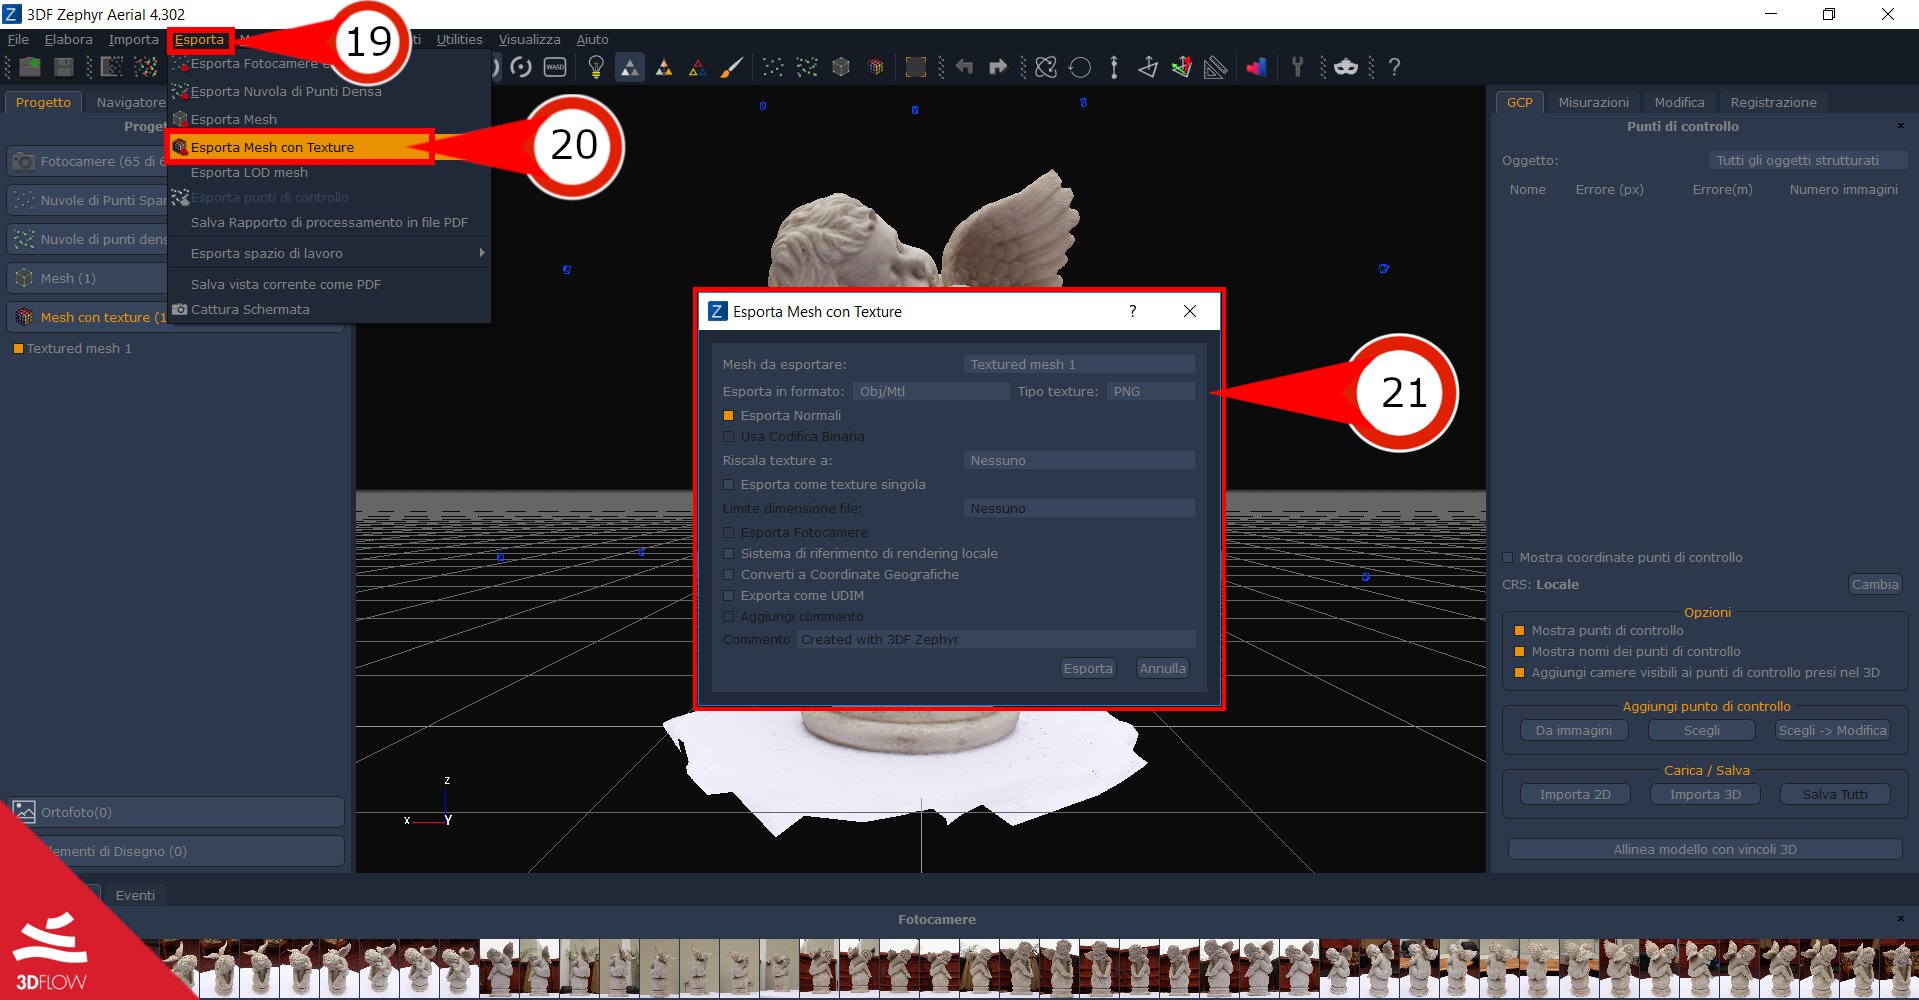Toggle the scene lighting lightbulb icon
Viewport: 1919px width, 1000px height.
(x=595, y=67)
